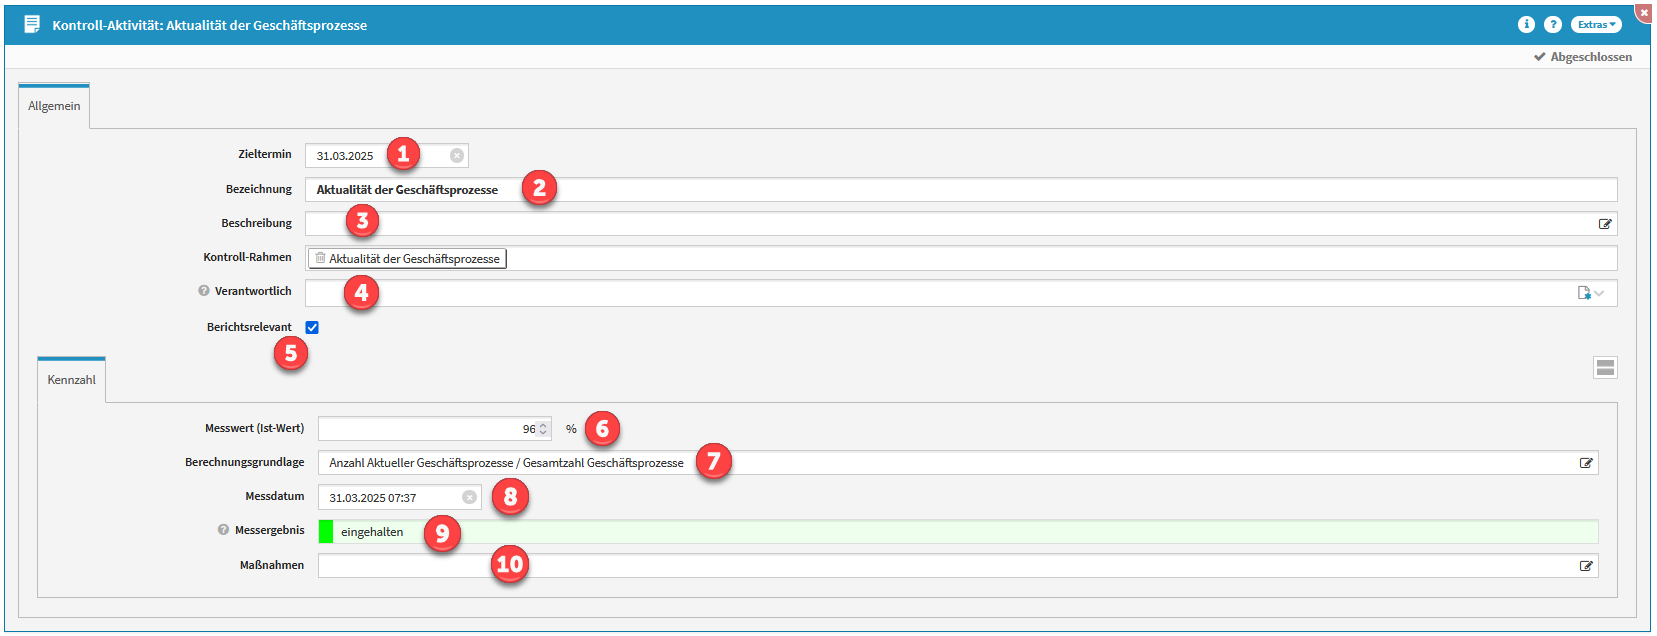Image resolution: width=1657 pixels, height=636 pixels.
Task: Switch to the Kennzahl tab
Action: point(72,380)
